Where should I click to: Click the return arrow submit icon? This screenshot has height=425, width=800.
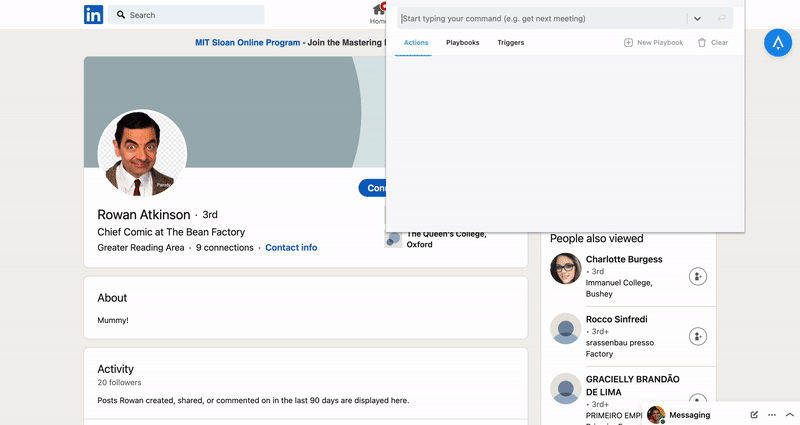coord(721,18)
